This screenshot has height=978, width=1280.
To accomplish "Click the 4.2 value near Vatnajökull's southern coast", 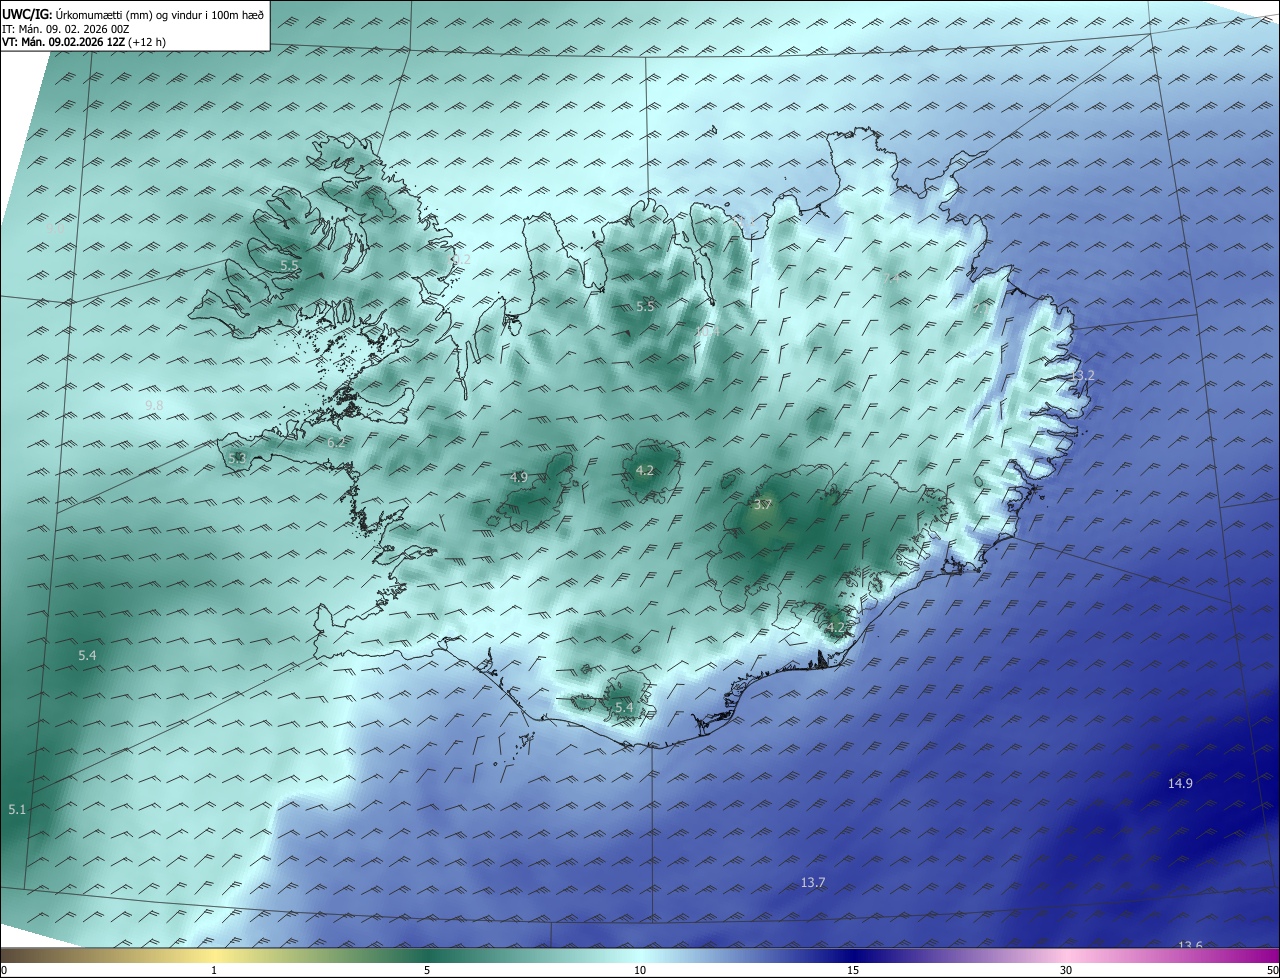I will (x=836, y=628).
